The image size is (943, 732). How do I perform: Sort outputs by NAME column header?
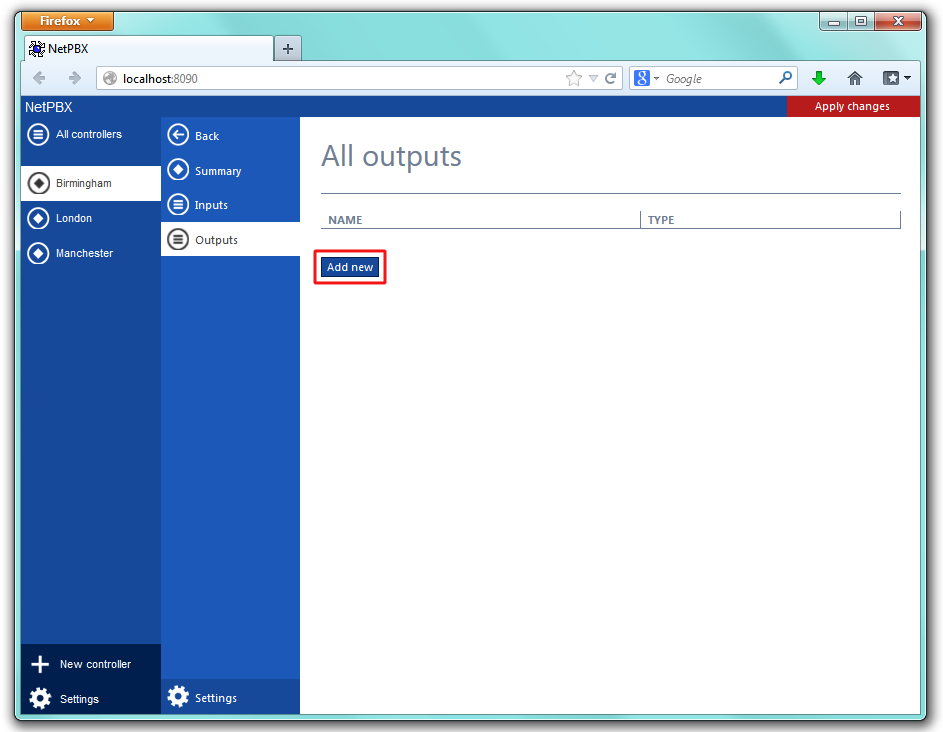point(345,220)
